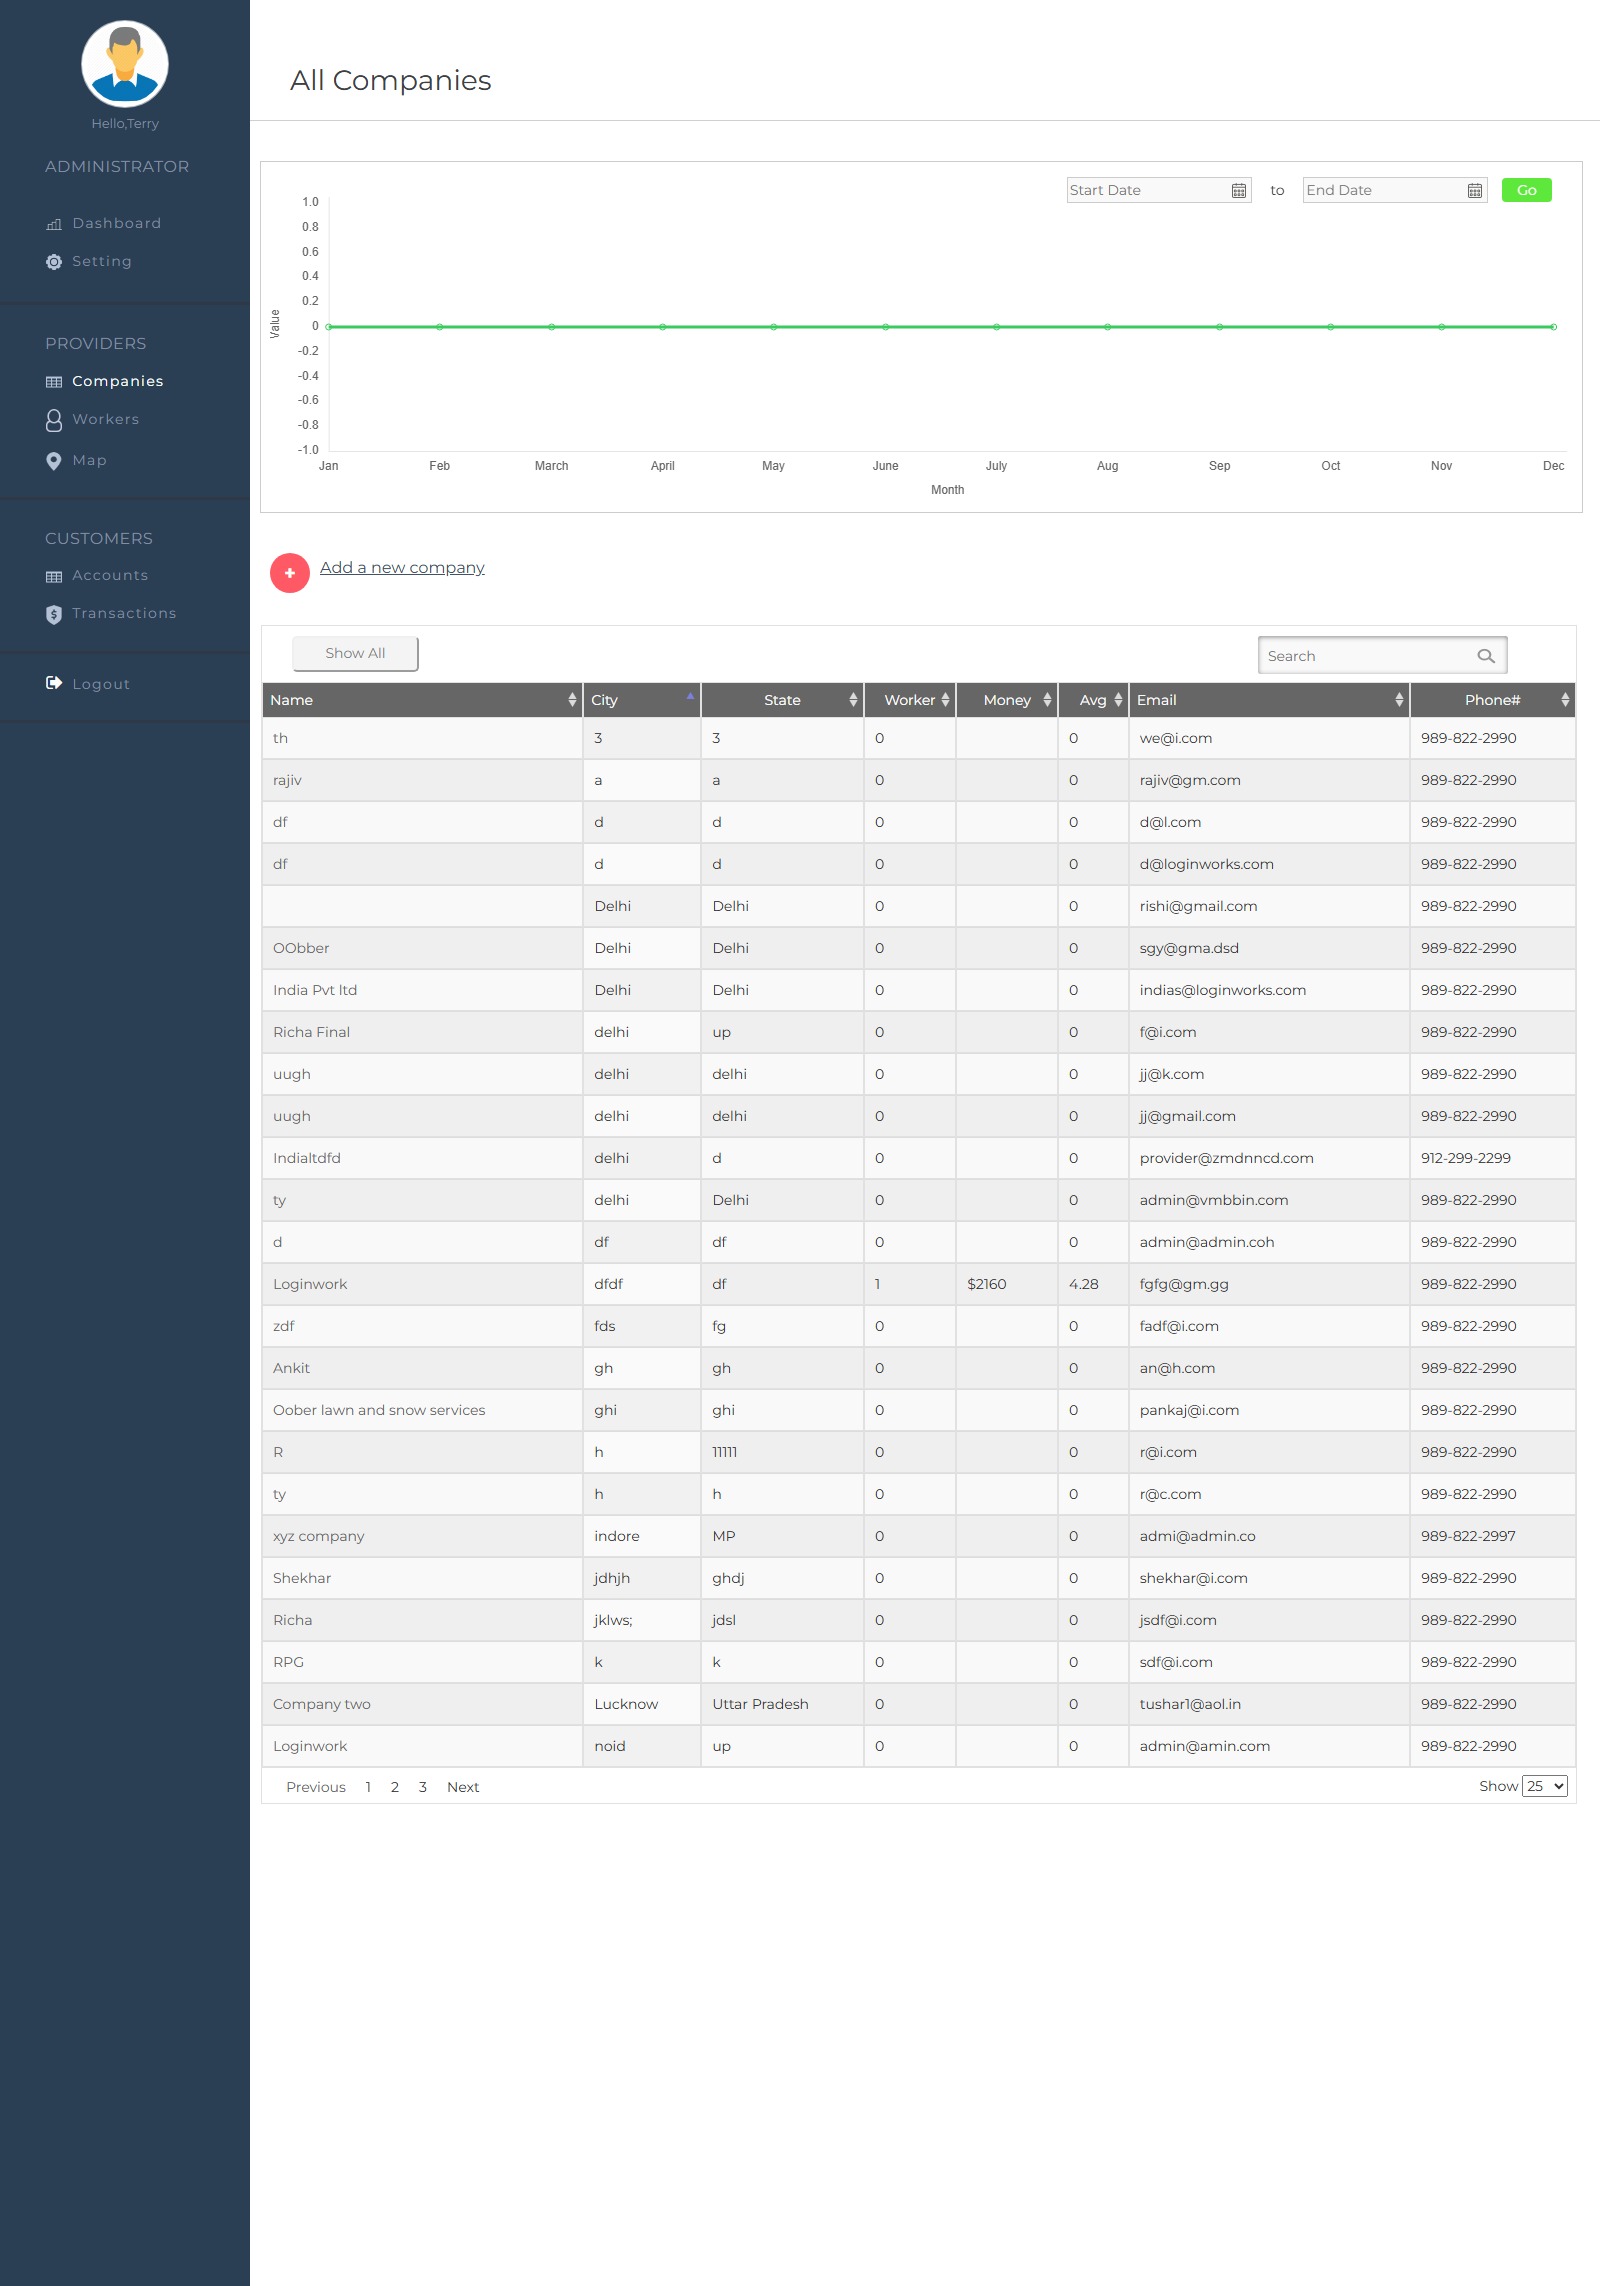1600x2286 pixels.
Task: Go to Workers in sidebar
Action: pos(105,419)
